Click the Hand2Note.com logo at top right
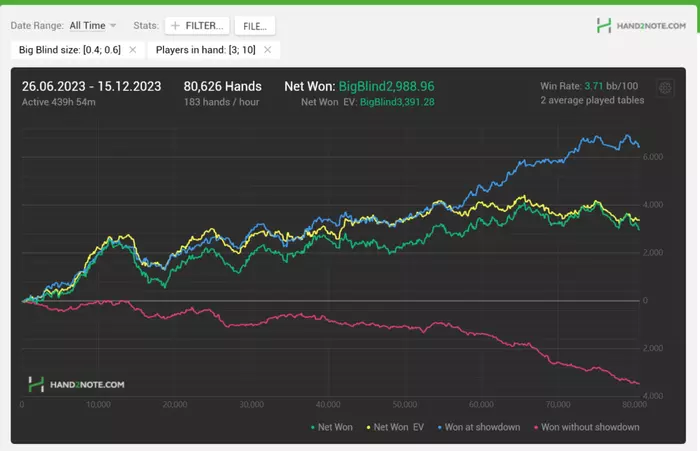This screenshot has width=700, height=451. [x=641, y=25]
